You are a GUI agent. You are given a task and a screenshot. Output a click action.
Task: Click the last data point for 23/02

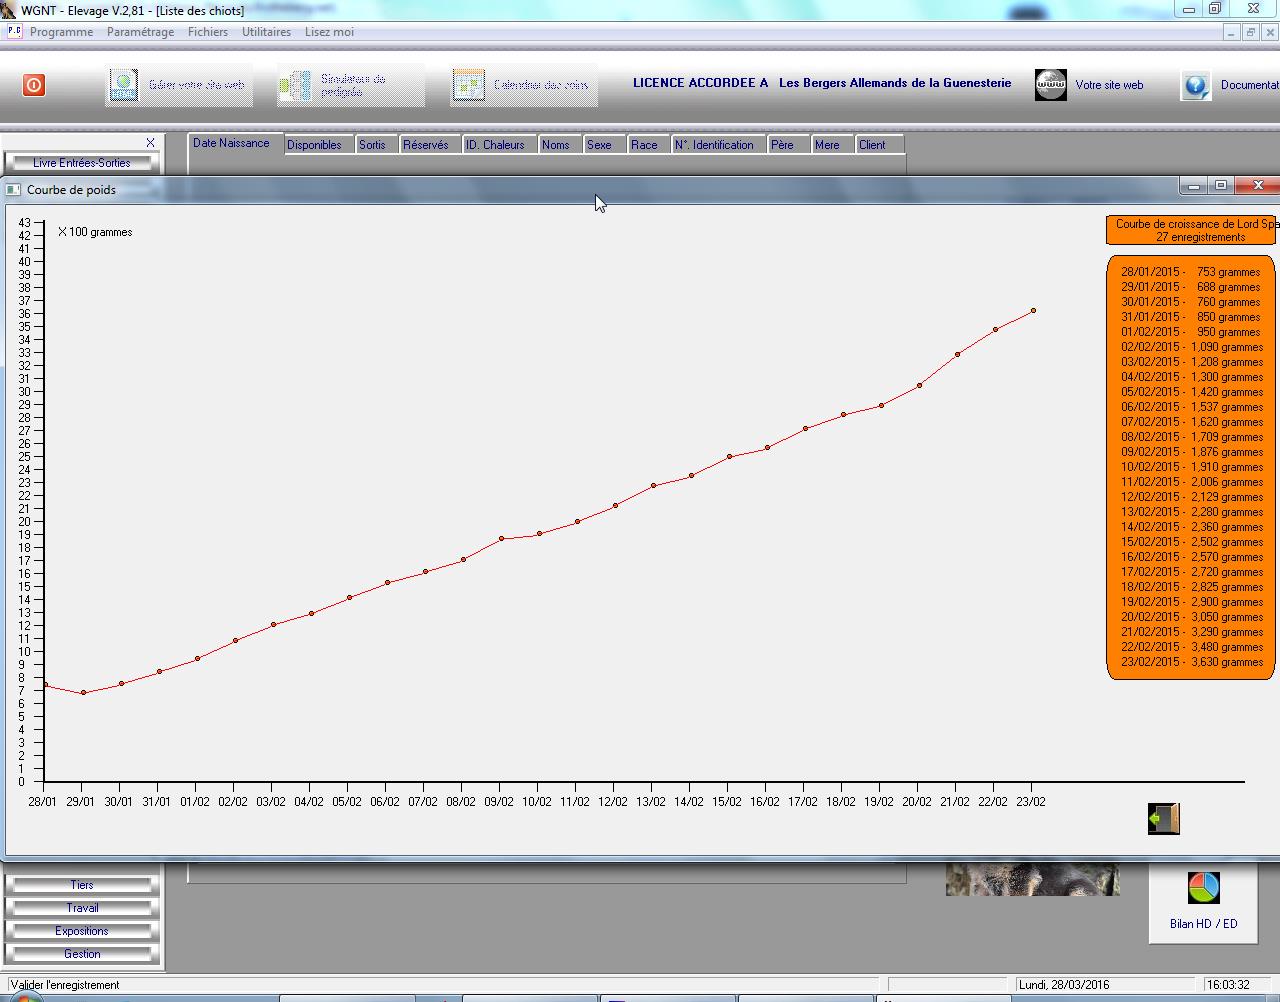point(1033,311)
